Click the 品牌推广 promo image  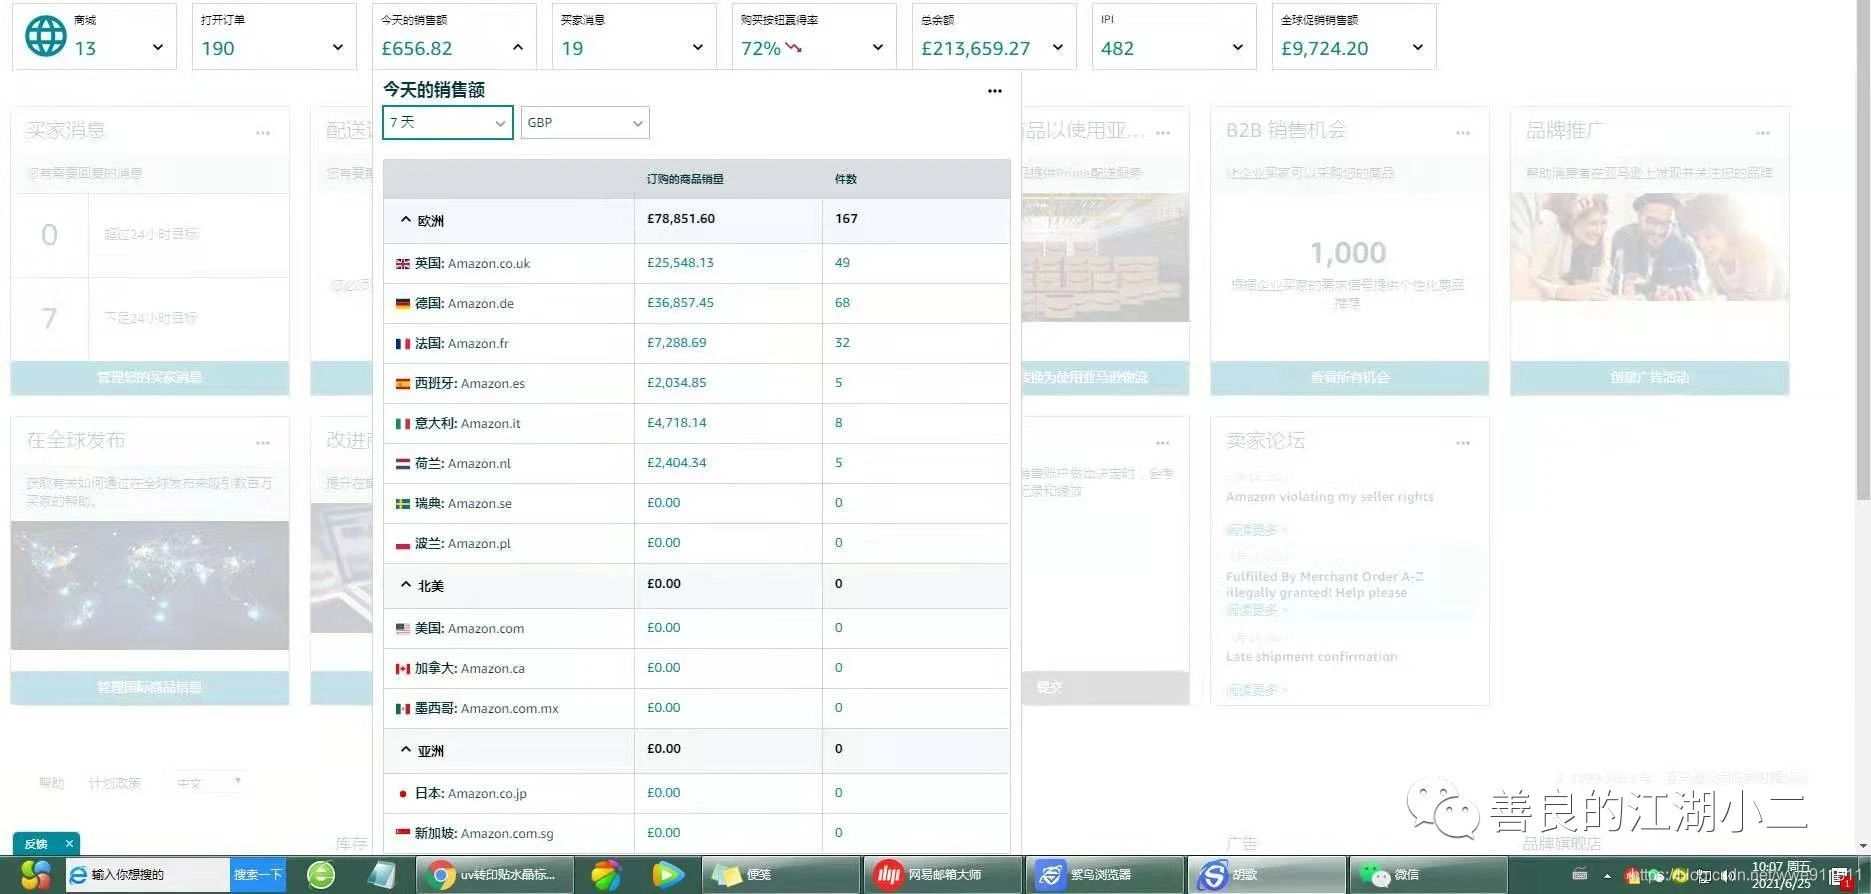coord(1650,247)
